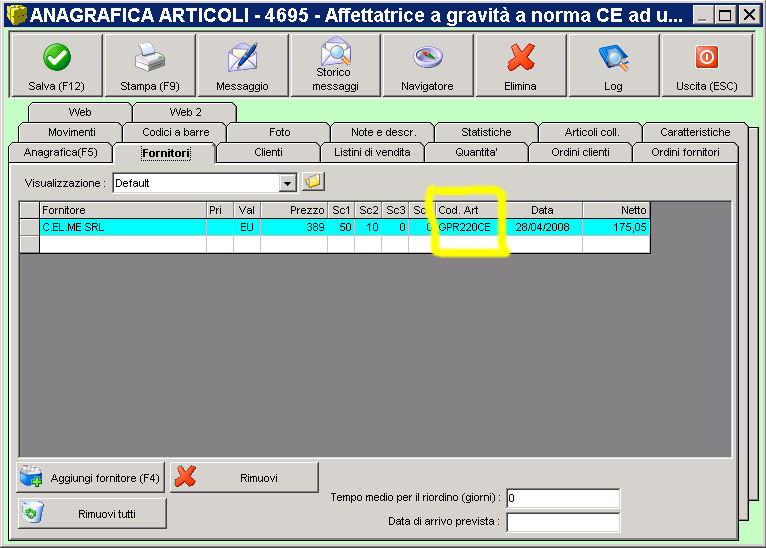Viewport: 766px width, 548px height.
Task: Click the Data column header
Action: pos(543,210)
